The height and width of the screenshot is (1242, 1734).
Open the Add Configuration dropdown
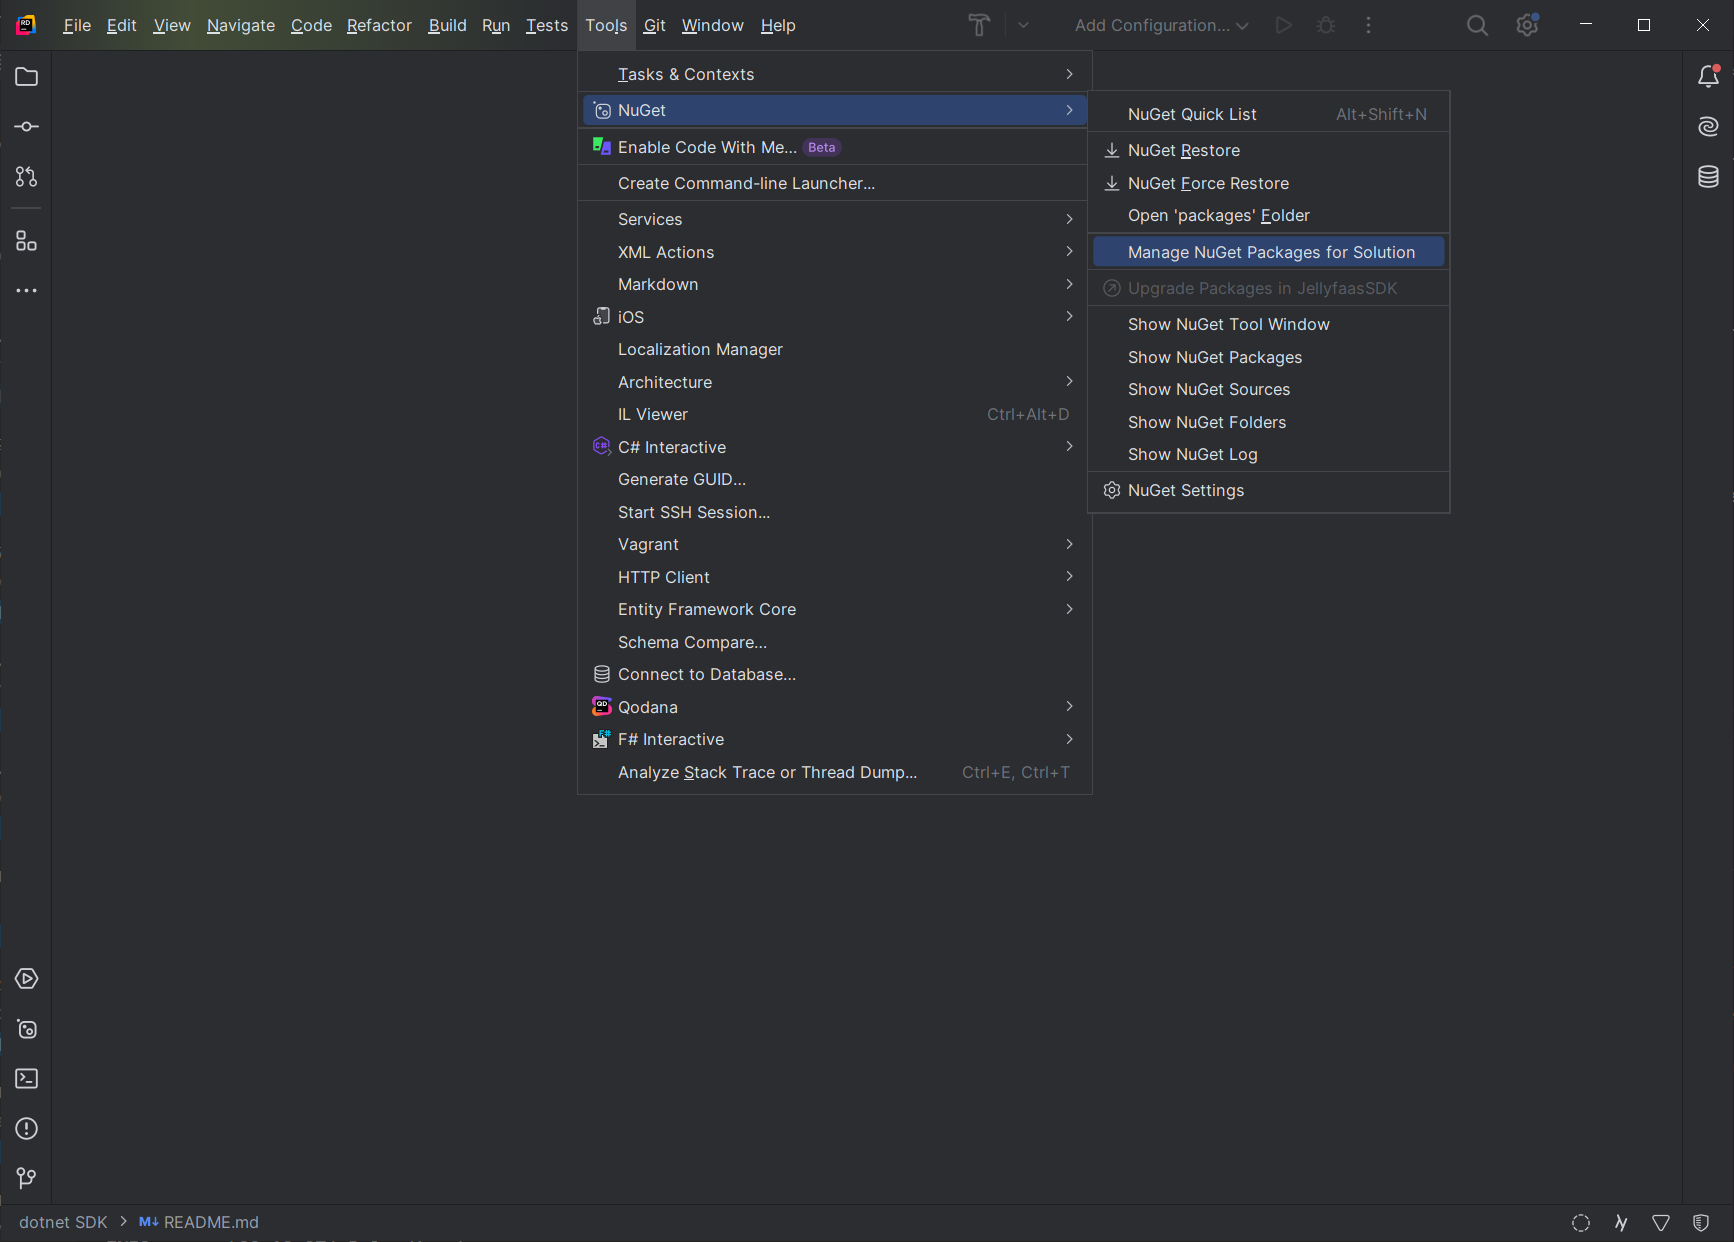tap(1161, 26)
